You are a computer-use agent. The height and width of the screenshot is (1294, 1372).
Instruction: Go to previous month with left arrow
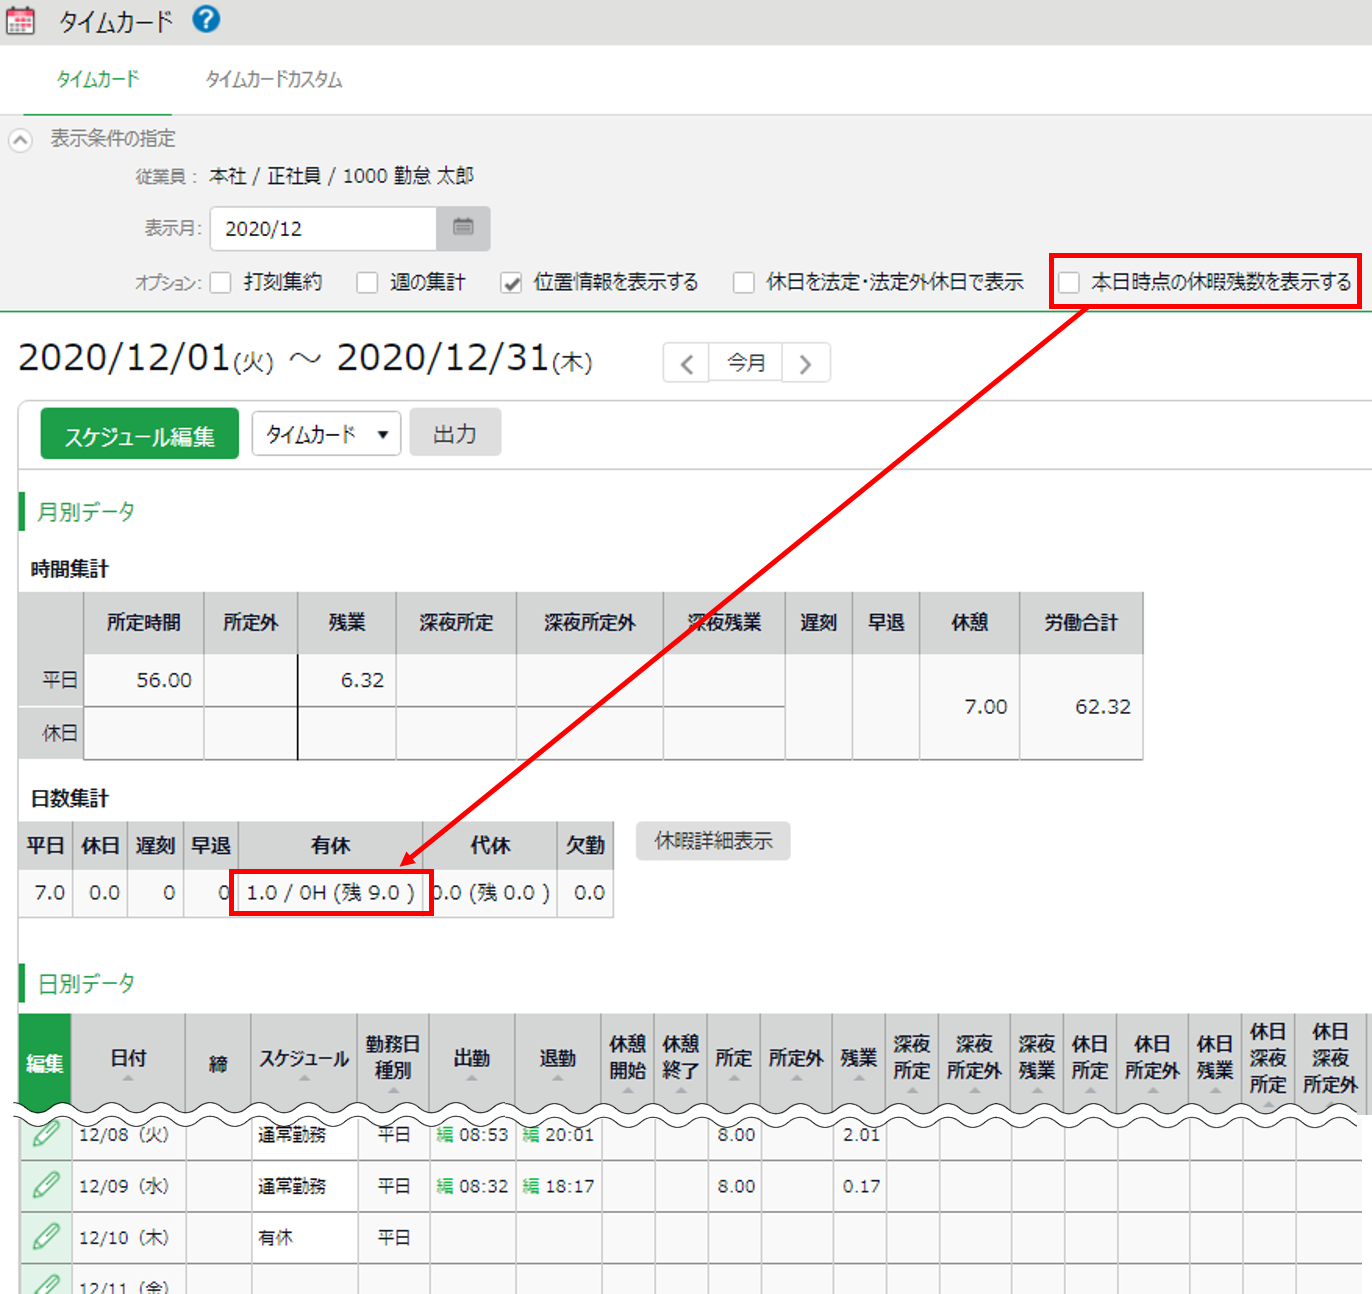687,363
